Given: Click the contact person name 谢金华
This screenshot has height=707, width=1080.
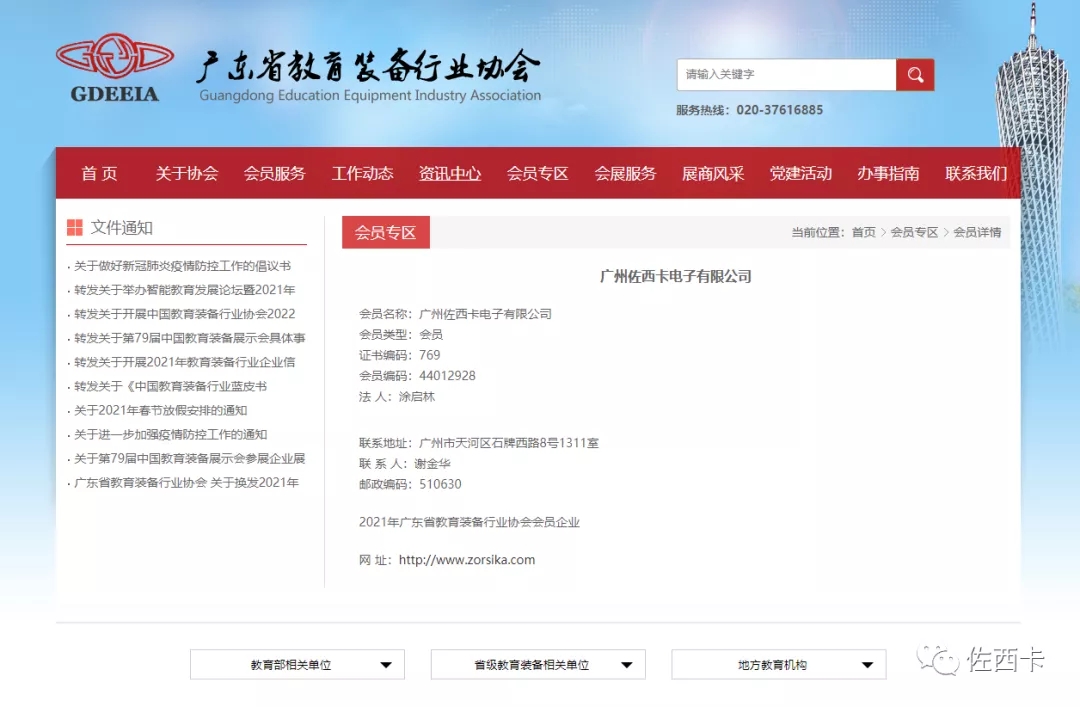Looking at the screenshot, I should 432,464.
